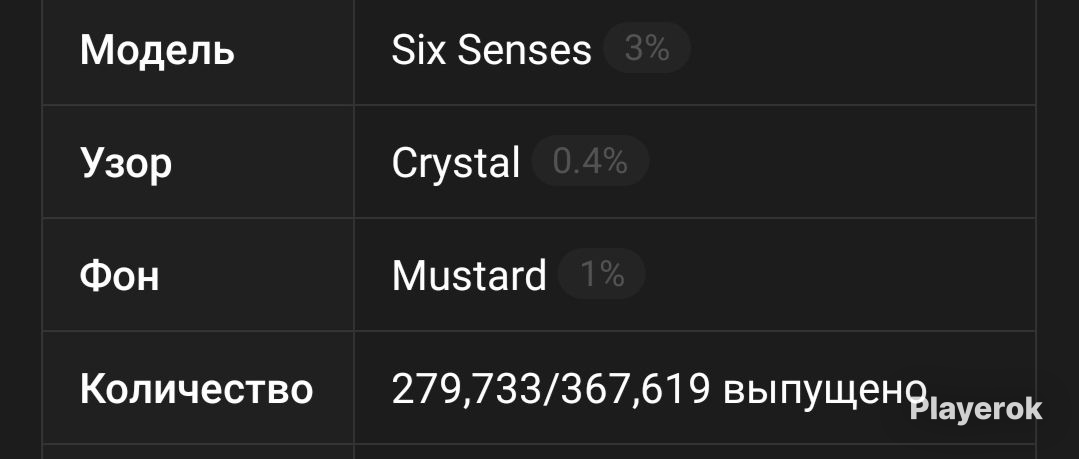Click the Модель row label

[157, 51]
